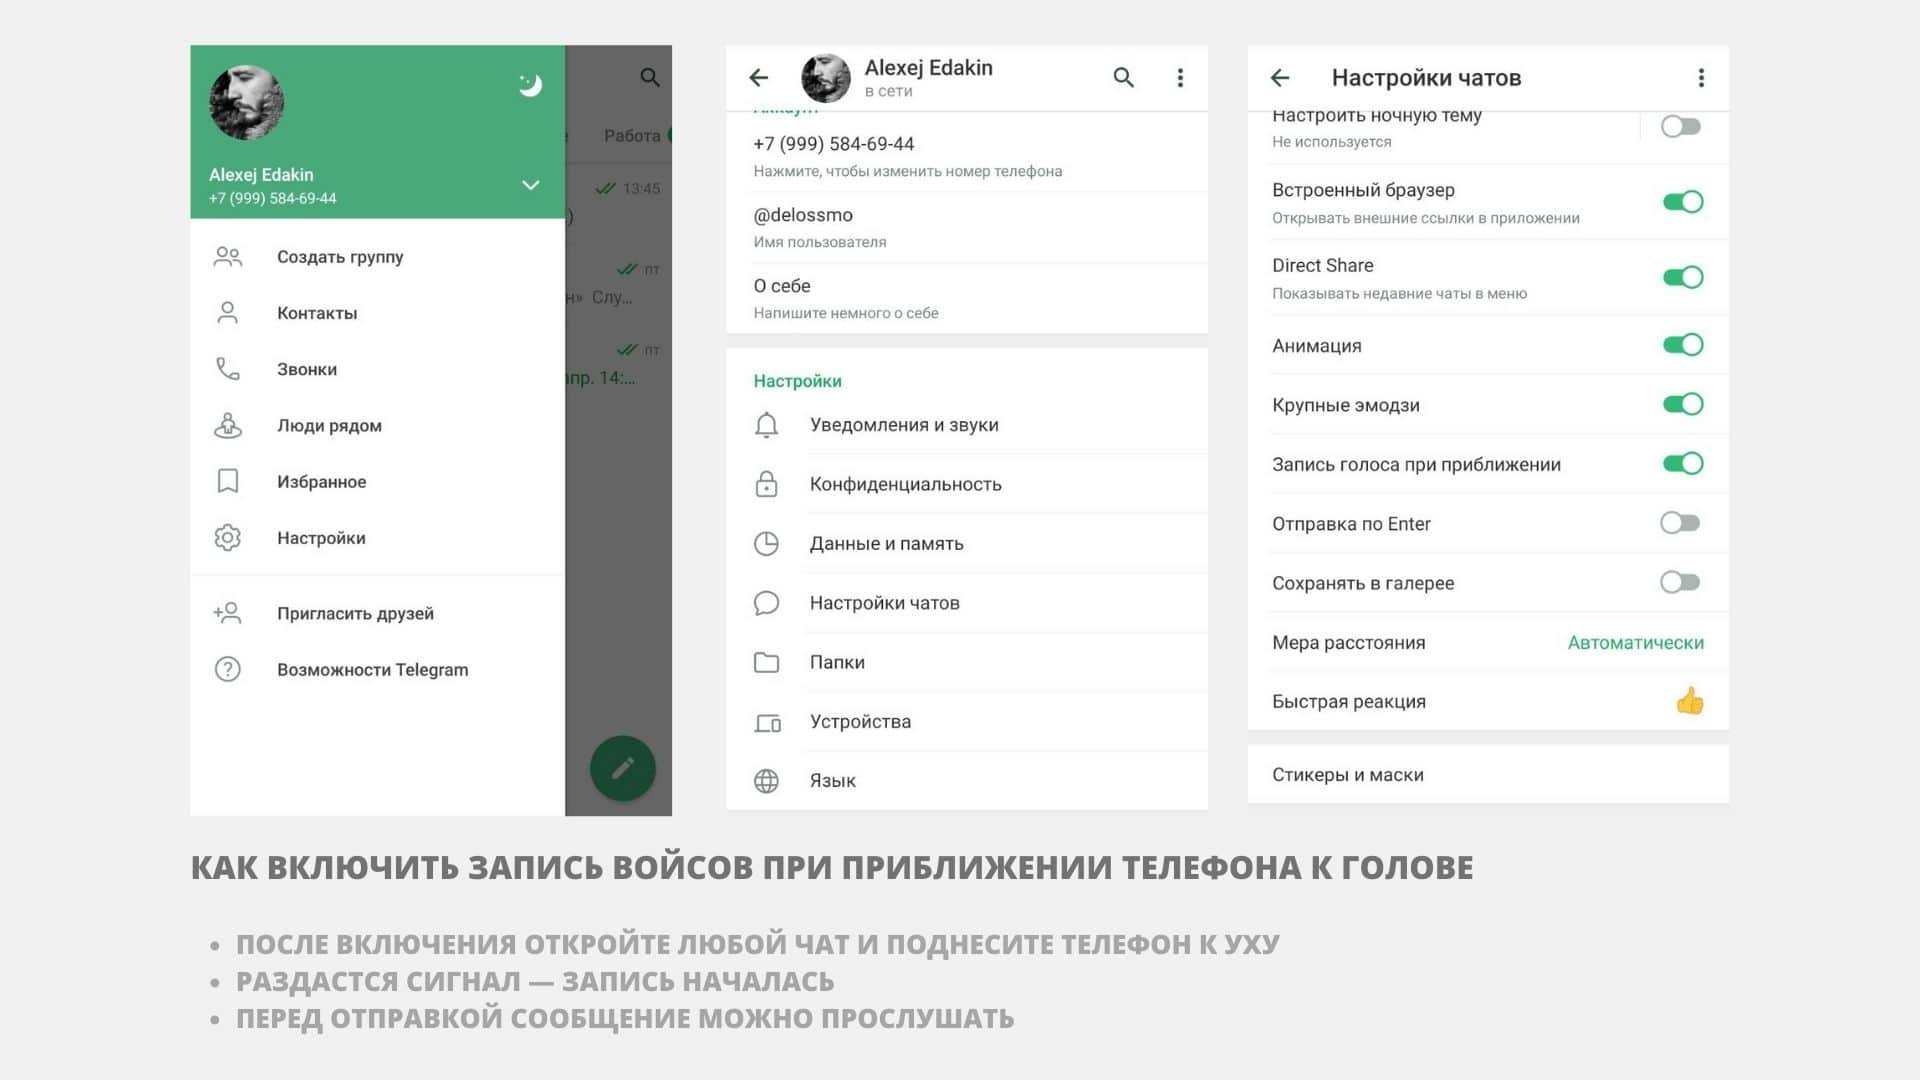Click the notifications bell icon
Image resolution: width=1920 pixels, height=1080 pixels.
766,425
